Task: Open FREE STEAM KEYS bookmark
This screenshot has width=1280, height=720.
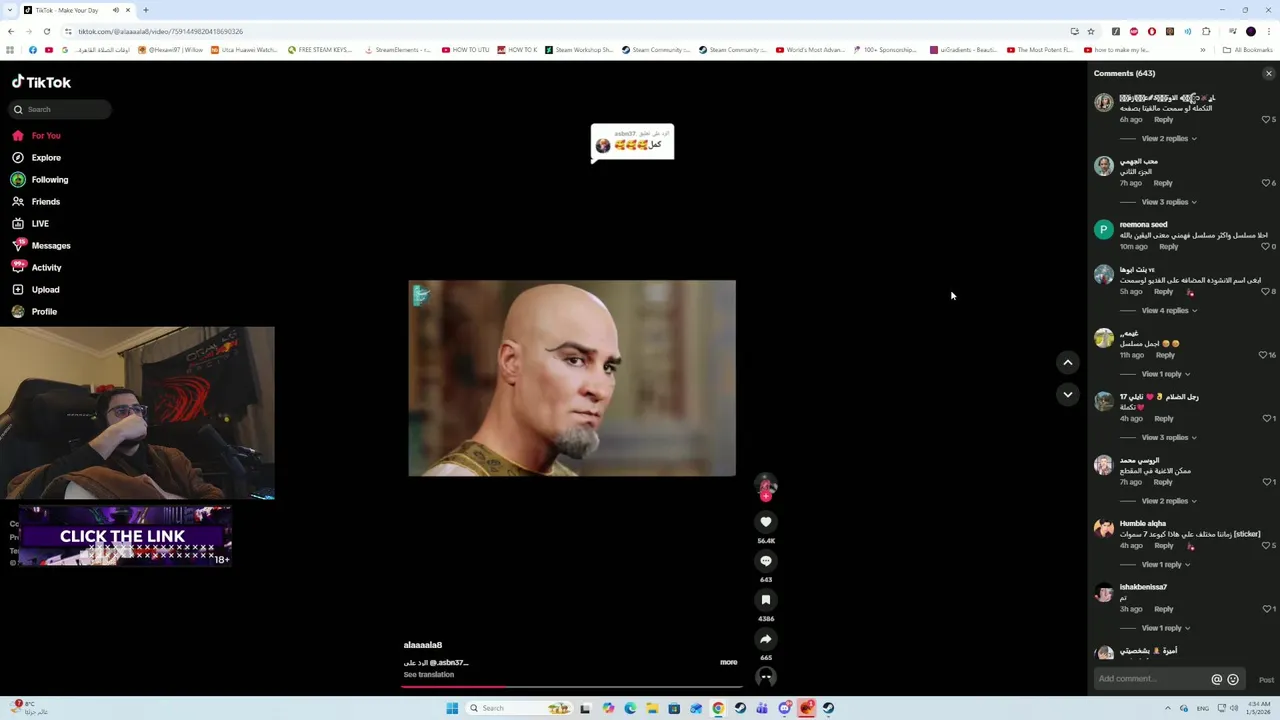Action: 319,49
